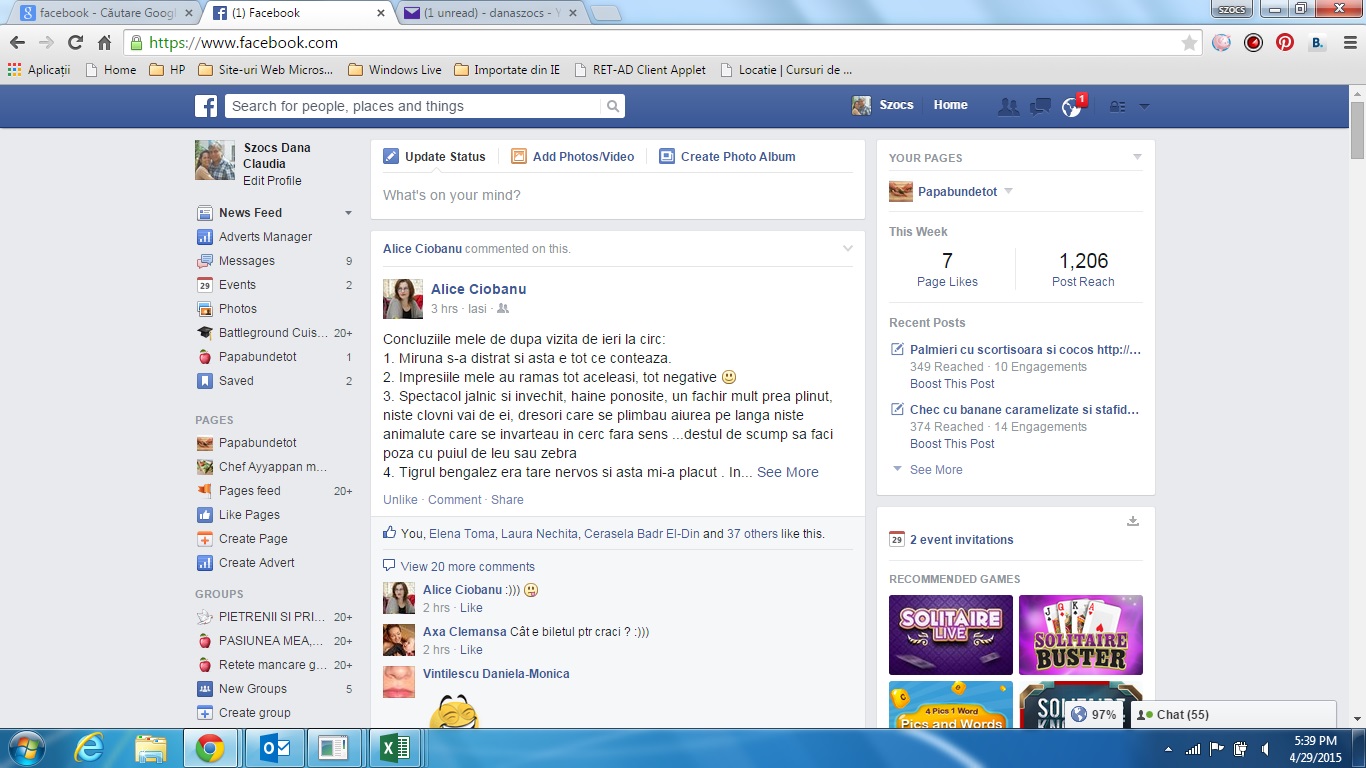The width and height of the screenshot is (1366, 768).
Task: Open Solitaire Buster game thumbnail
Action: click(x=1081, y=635)
